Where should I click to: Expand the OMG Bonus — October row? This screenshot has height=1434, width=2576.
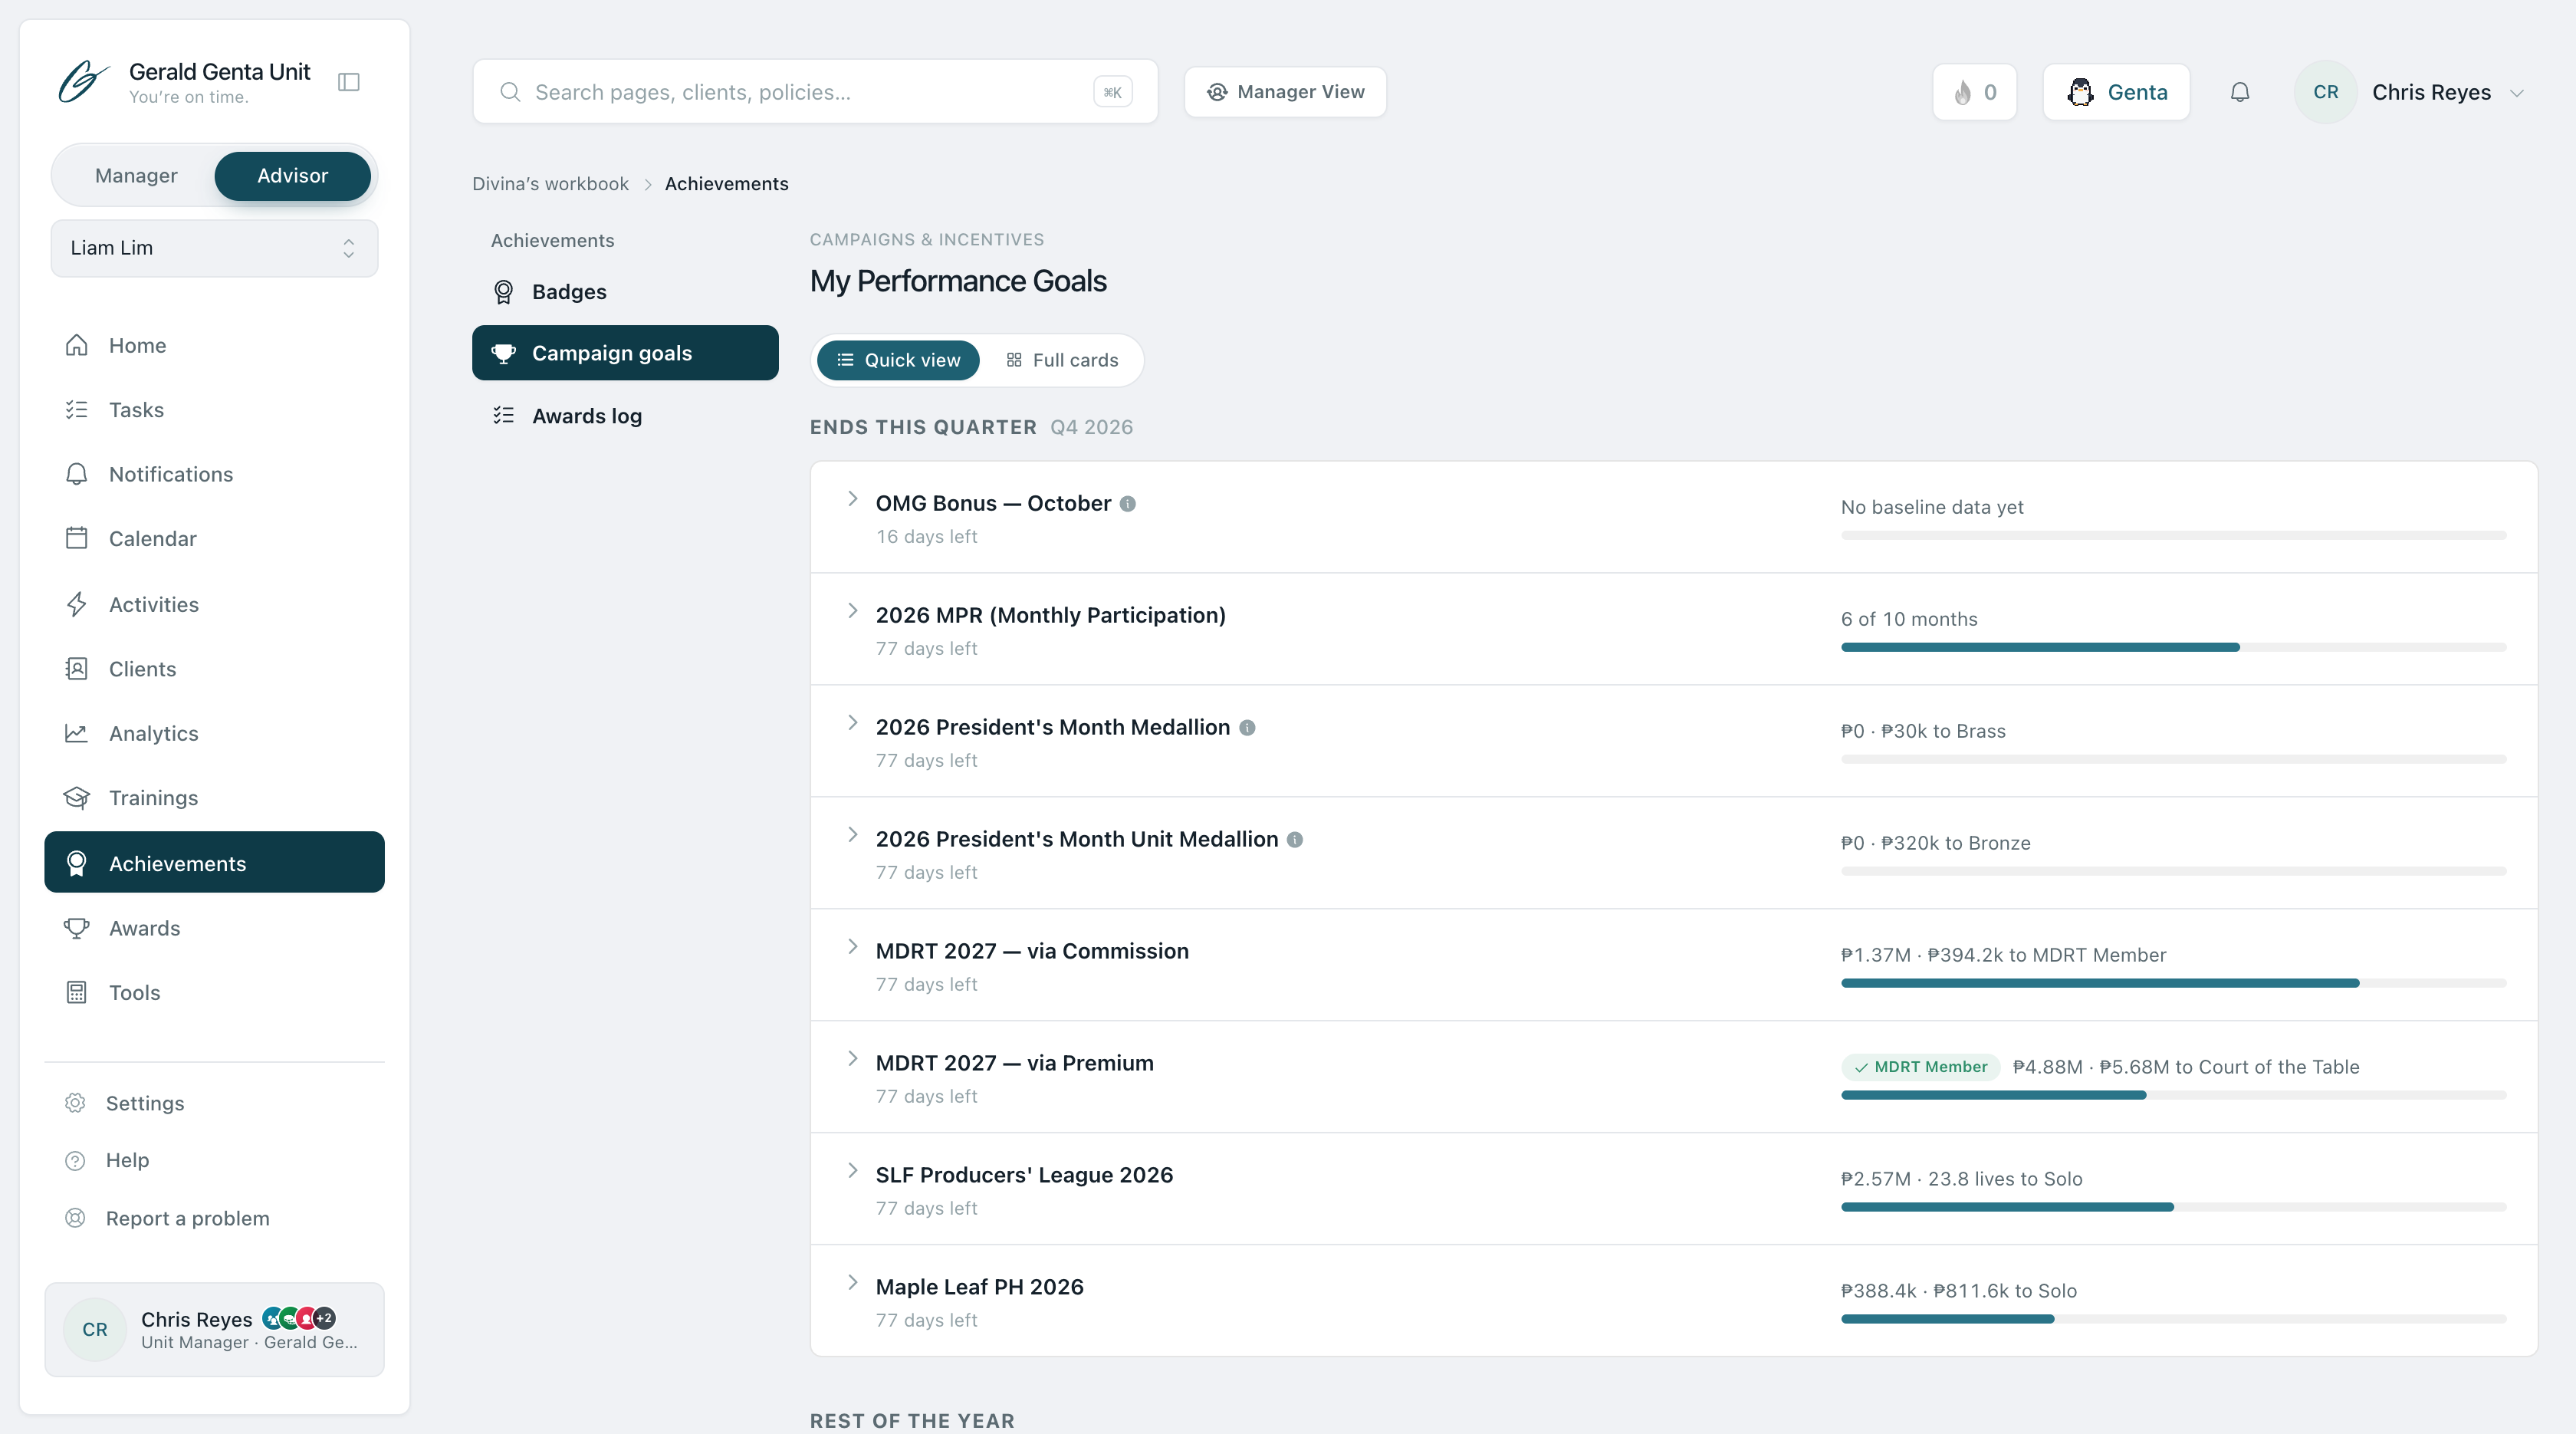point(852,499)
